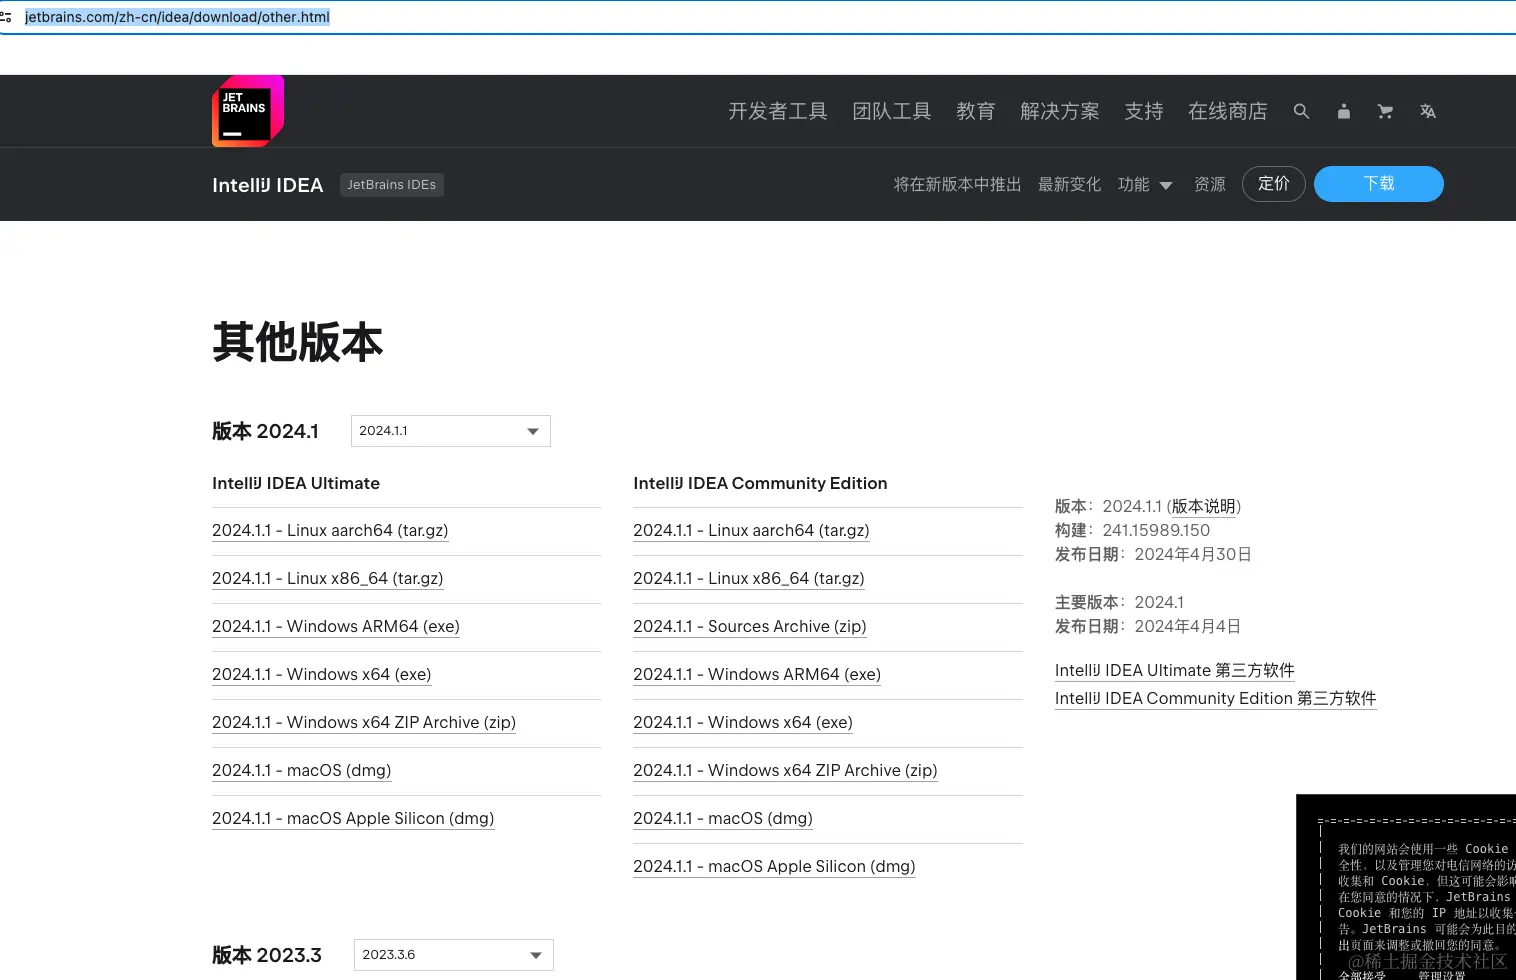Click the site info icon in address bar
1516x980 pixels.
6,17
